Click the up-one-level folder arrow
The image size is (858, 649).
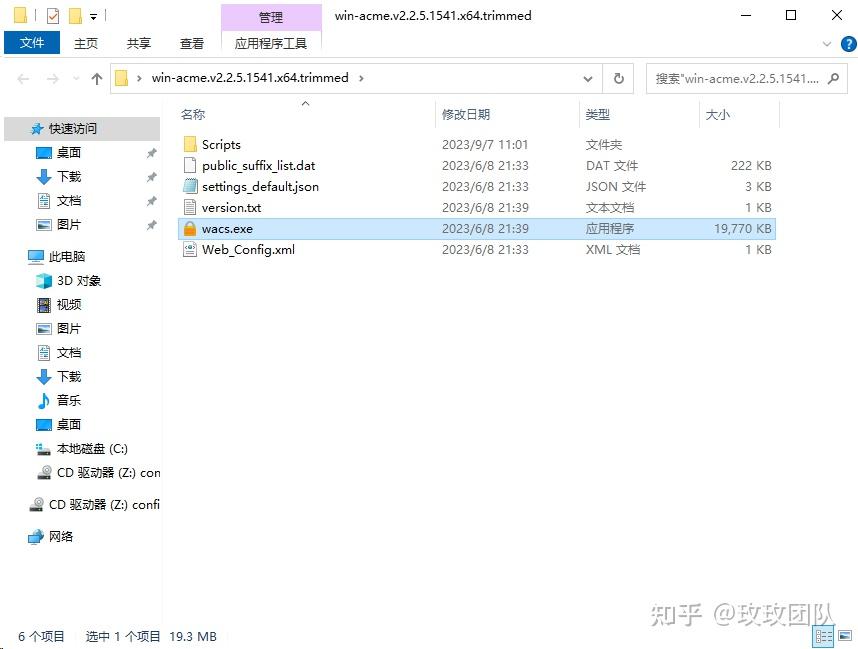96,78
